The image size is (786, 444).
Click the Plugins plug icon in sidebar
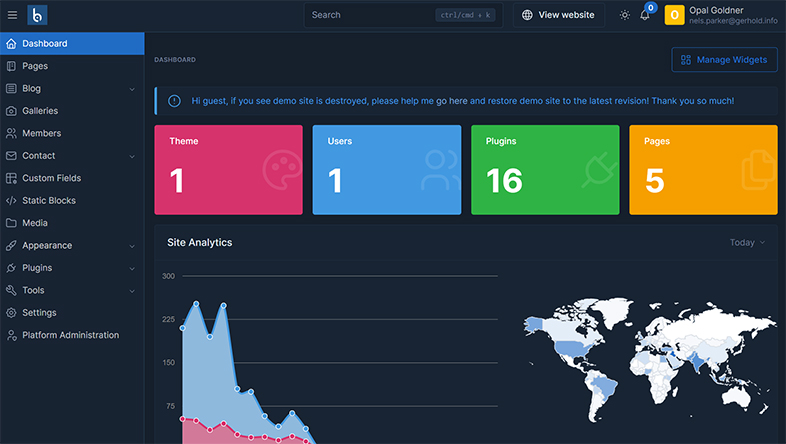tap(11, 268)
